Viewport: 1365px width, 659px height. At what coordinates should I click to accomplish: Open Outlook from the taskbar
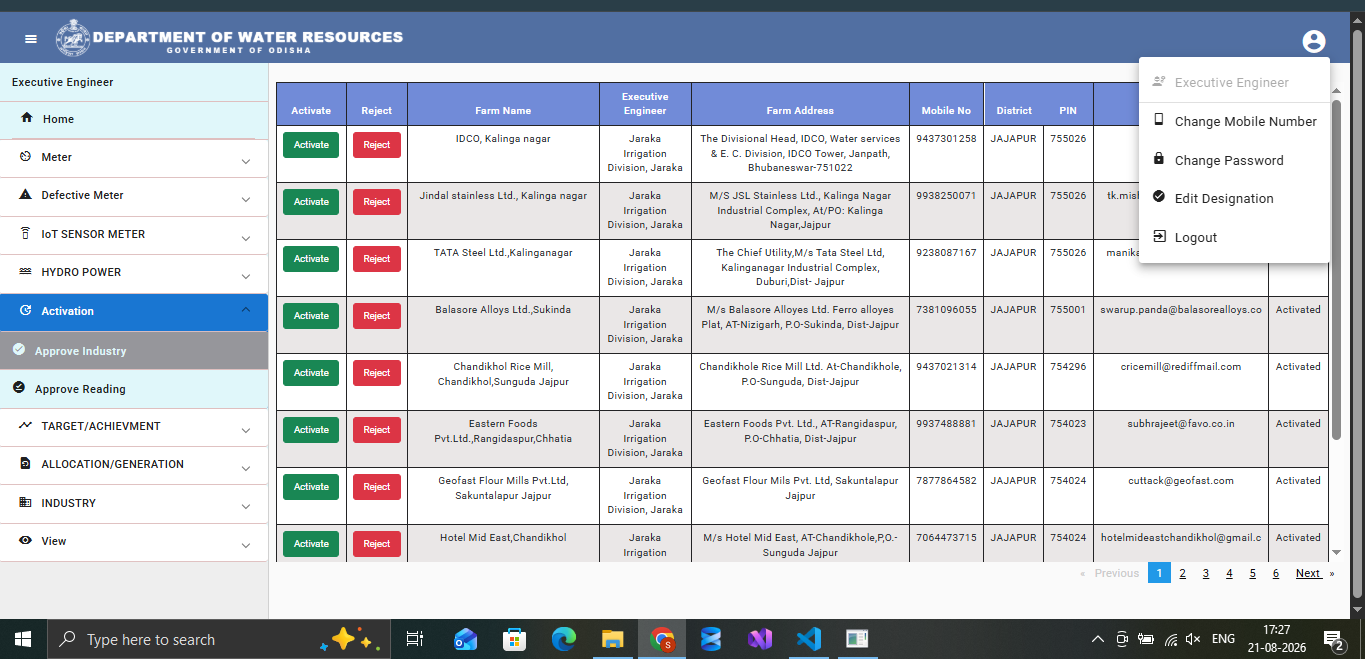coord(465,639)
